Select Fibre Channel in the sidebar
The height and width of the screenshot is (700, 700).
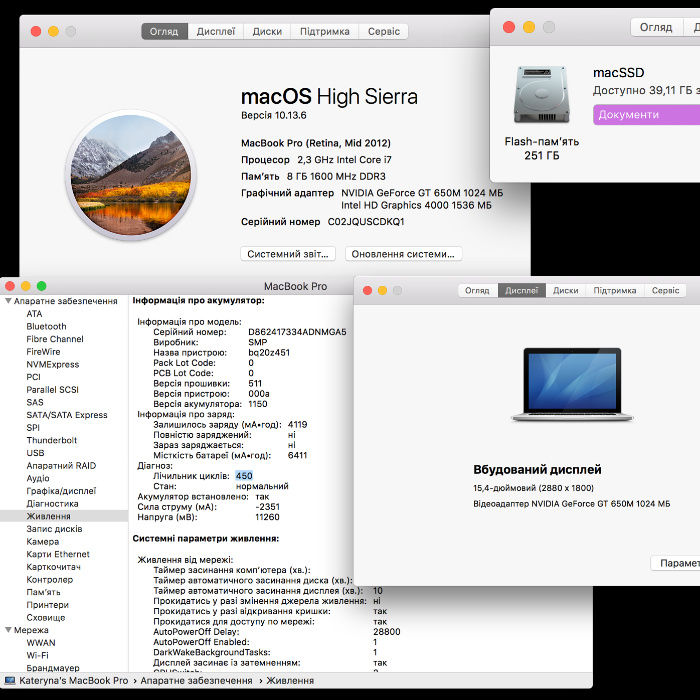coord(54,339)
